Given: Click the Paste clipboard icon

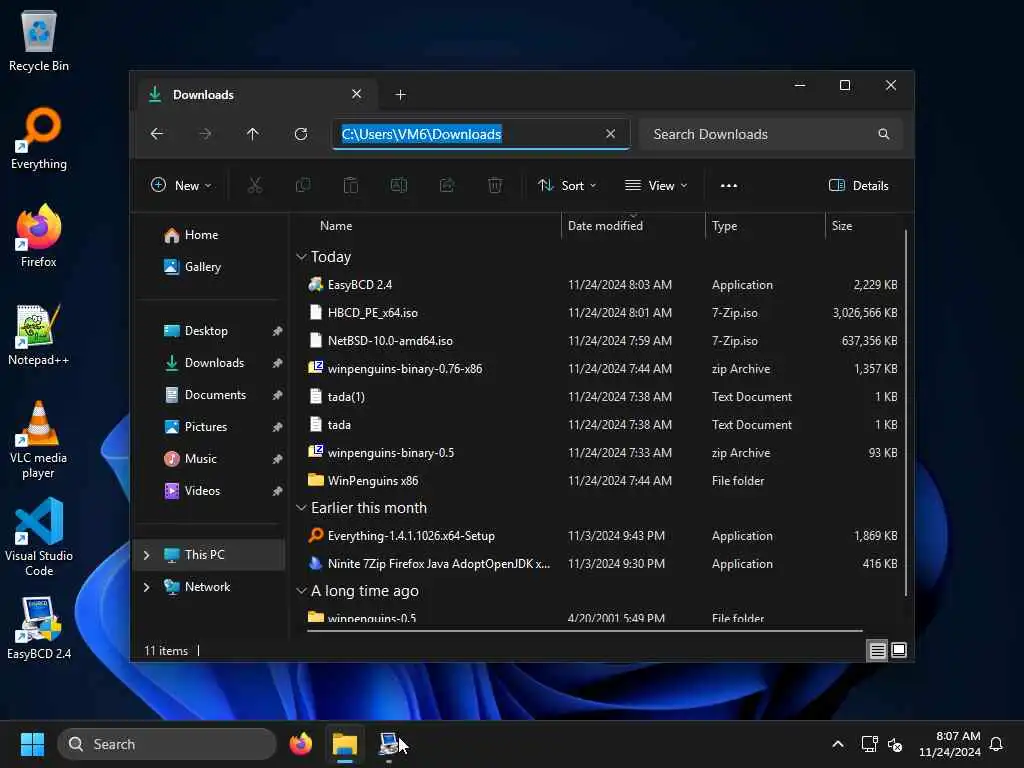Looking at the screenshot, I should pyautogui.click(x=351, y=185).
